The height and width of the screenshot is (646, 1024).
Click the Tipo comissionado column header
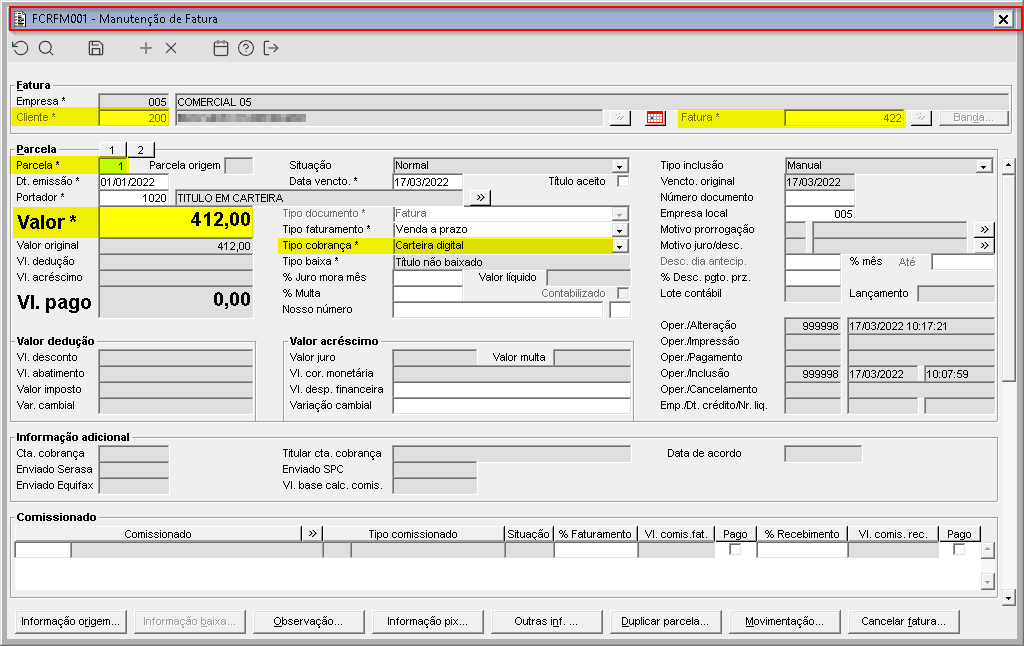pos(413,534)
